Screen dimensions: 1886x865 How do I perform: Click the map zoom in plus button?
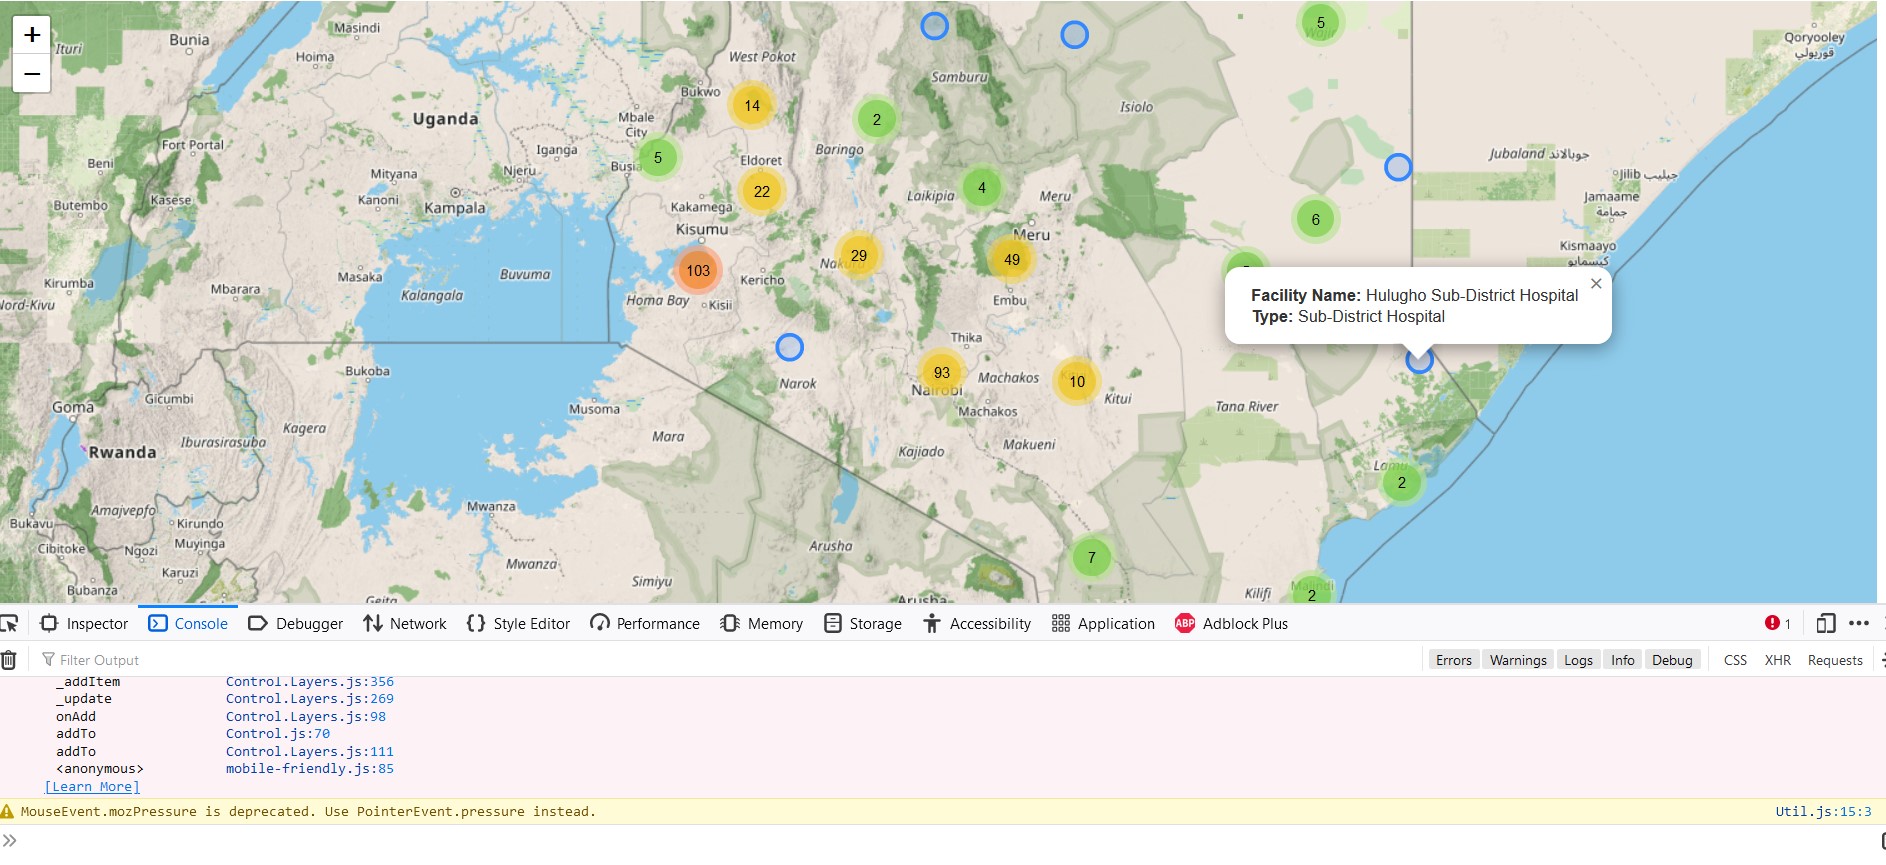32,35
